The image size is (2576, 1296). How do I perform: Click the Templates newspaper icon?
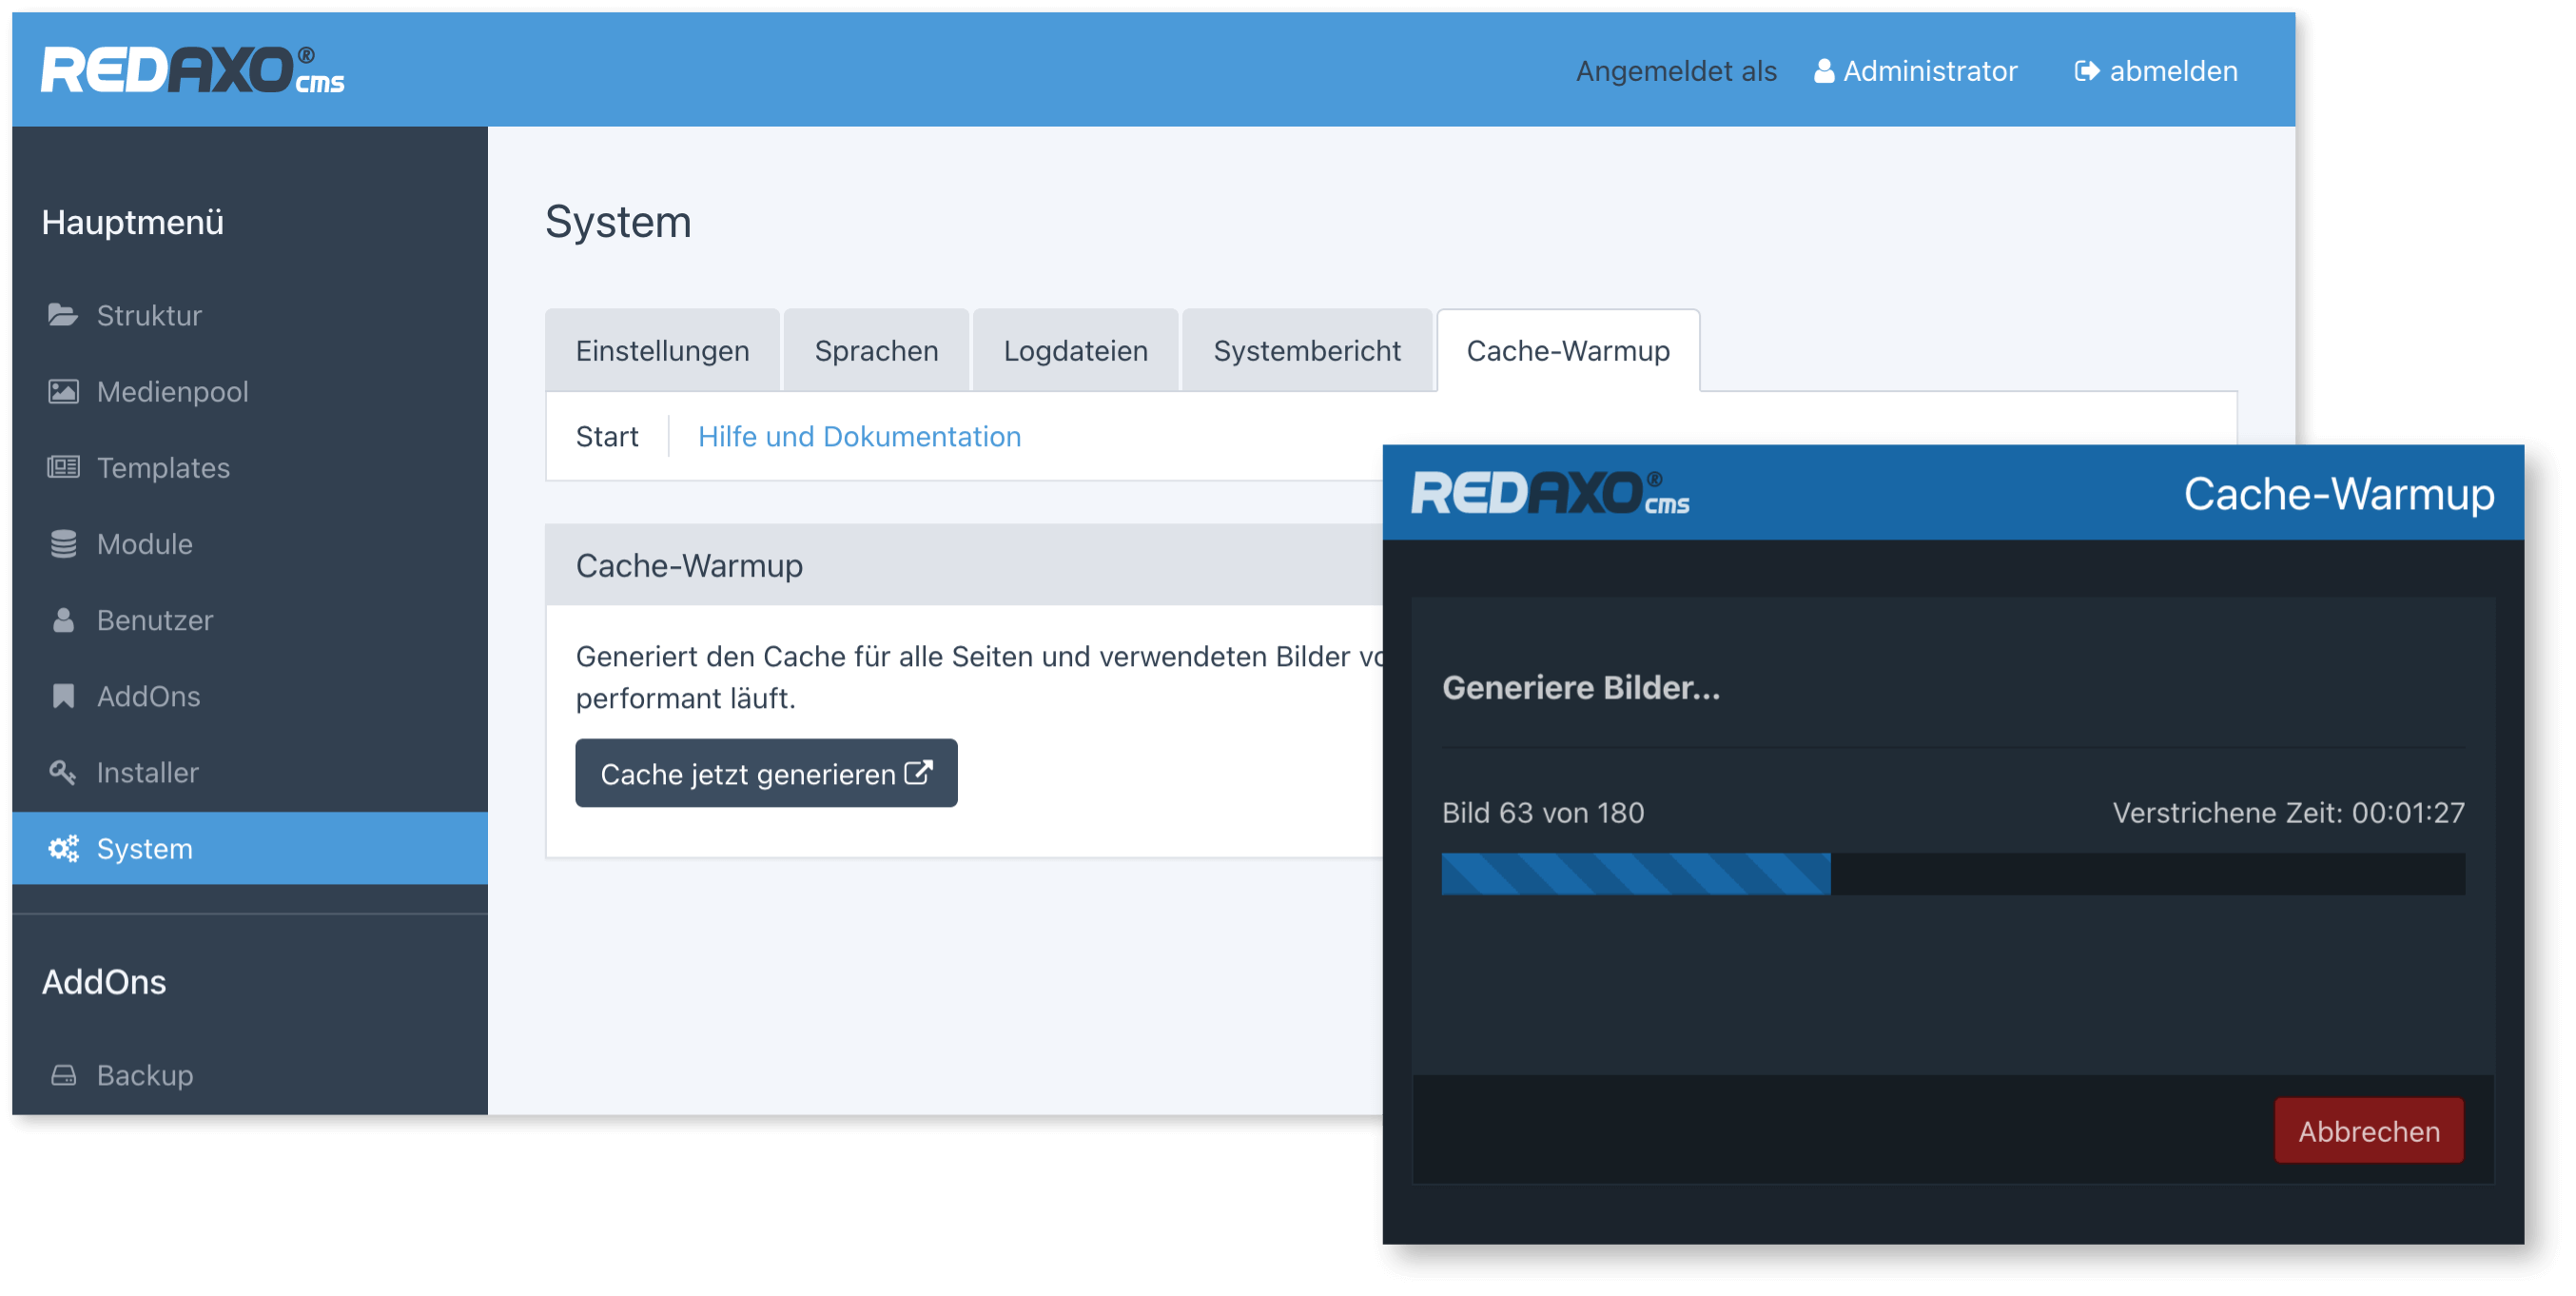tap(63, 467)
